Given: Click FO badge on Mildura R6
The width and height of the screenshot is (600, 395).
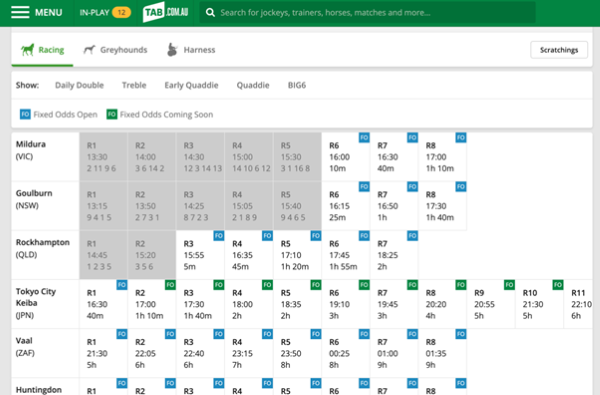Looking at the screenshot, I should tap(364, 137).
